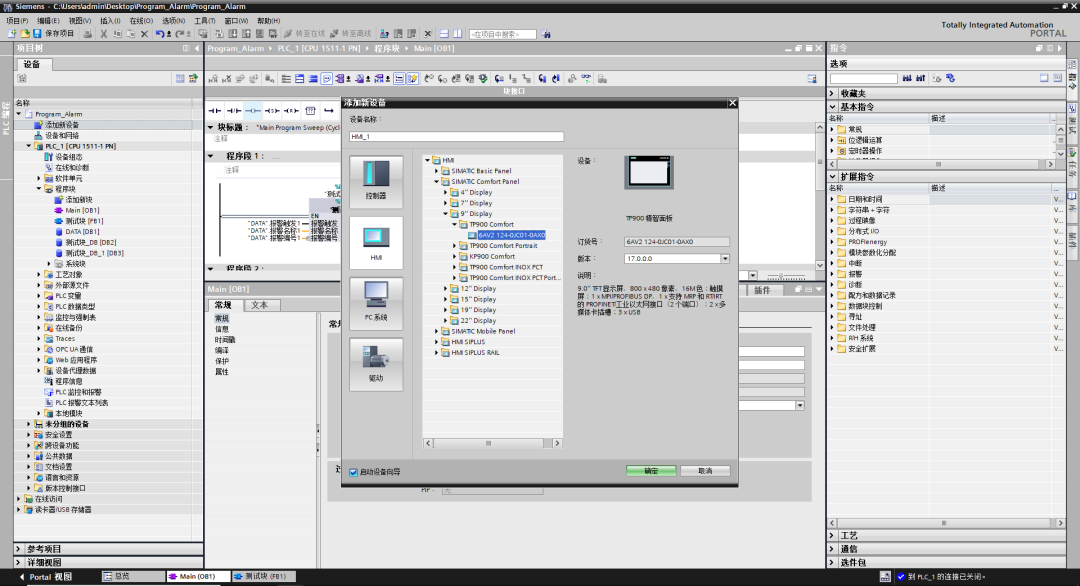Viewport: 1080px width, 586px height.
Task: Expand the 通信 communication instructions section
Action: pyautogui.click(x=833, y=549)
